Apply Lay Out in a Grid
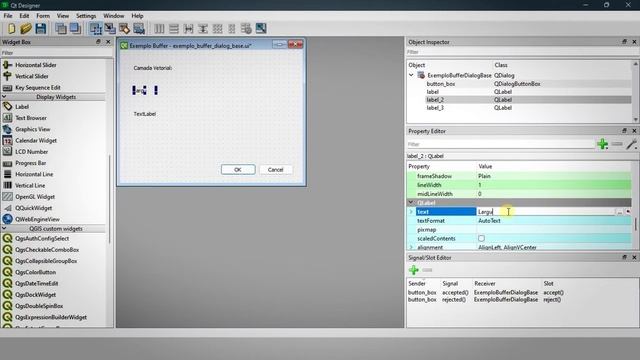 [218, 29]
